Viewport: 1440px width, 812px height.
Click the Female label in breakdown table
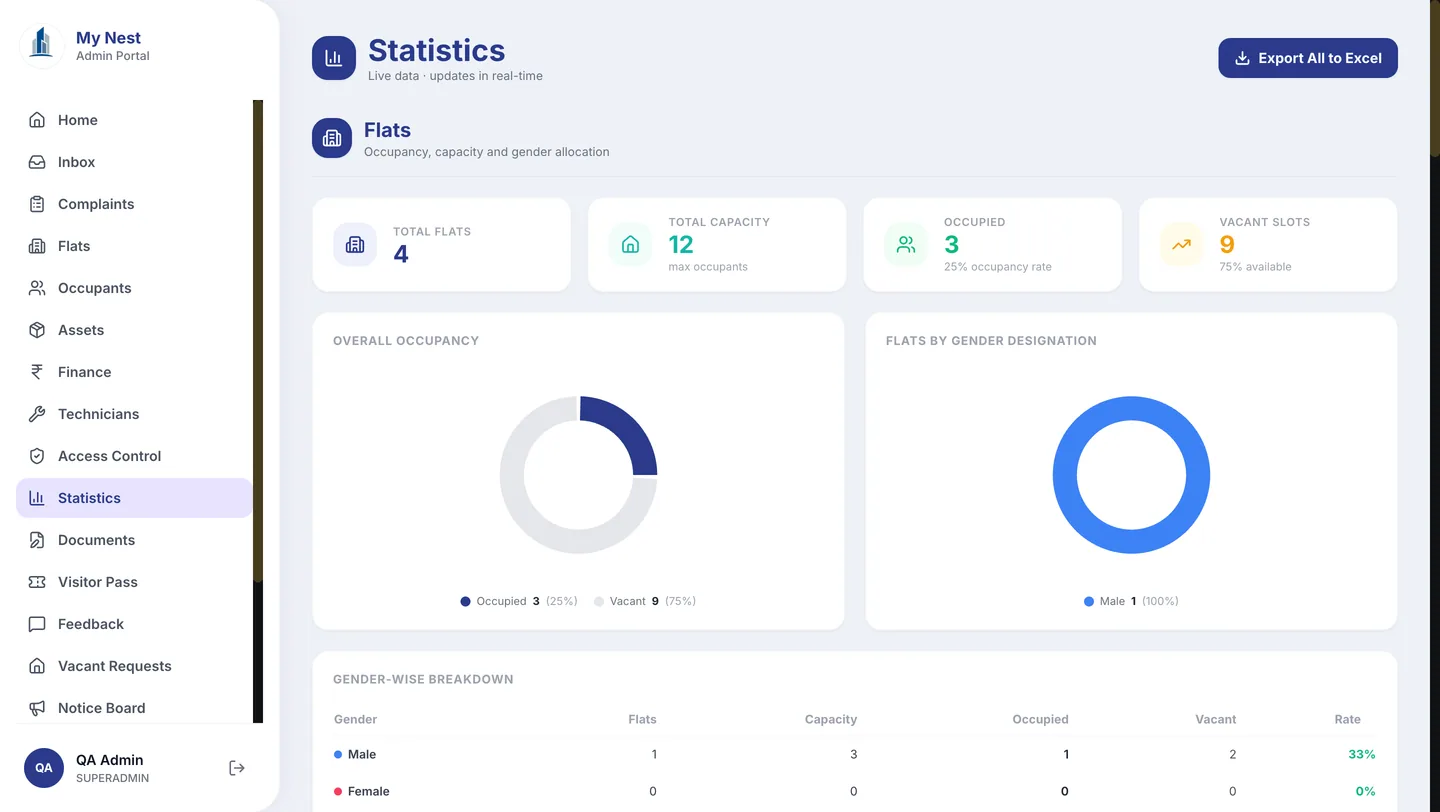coord(368,791)
